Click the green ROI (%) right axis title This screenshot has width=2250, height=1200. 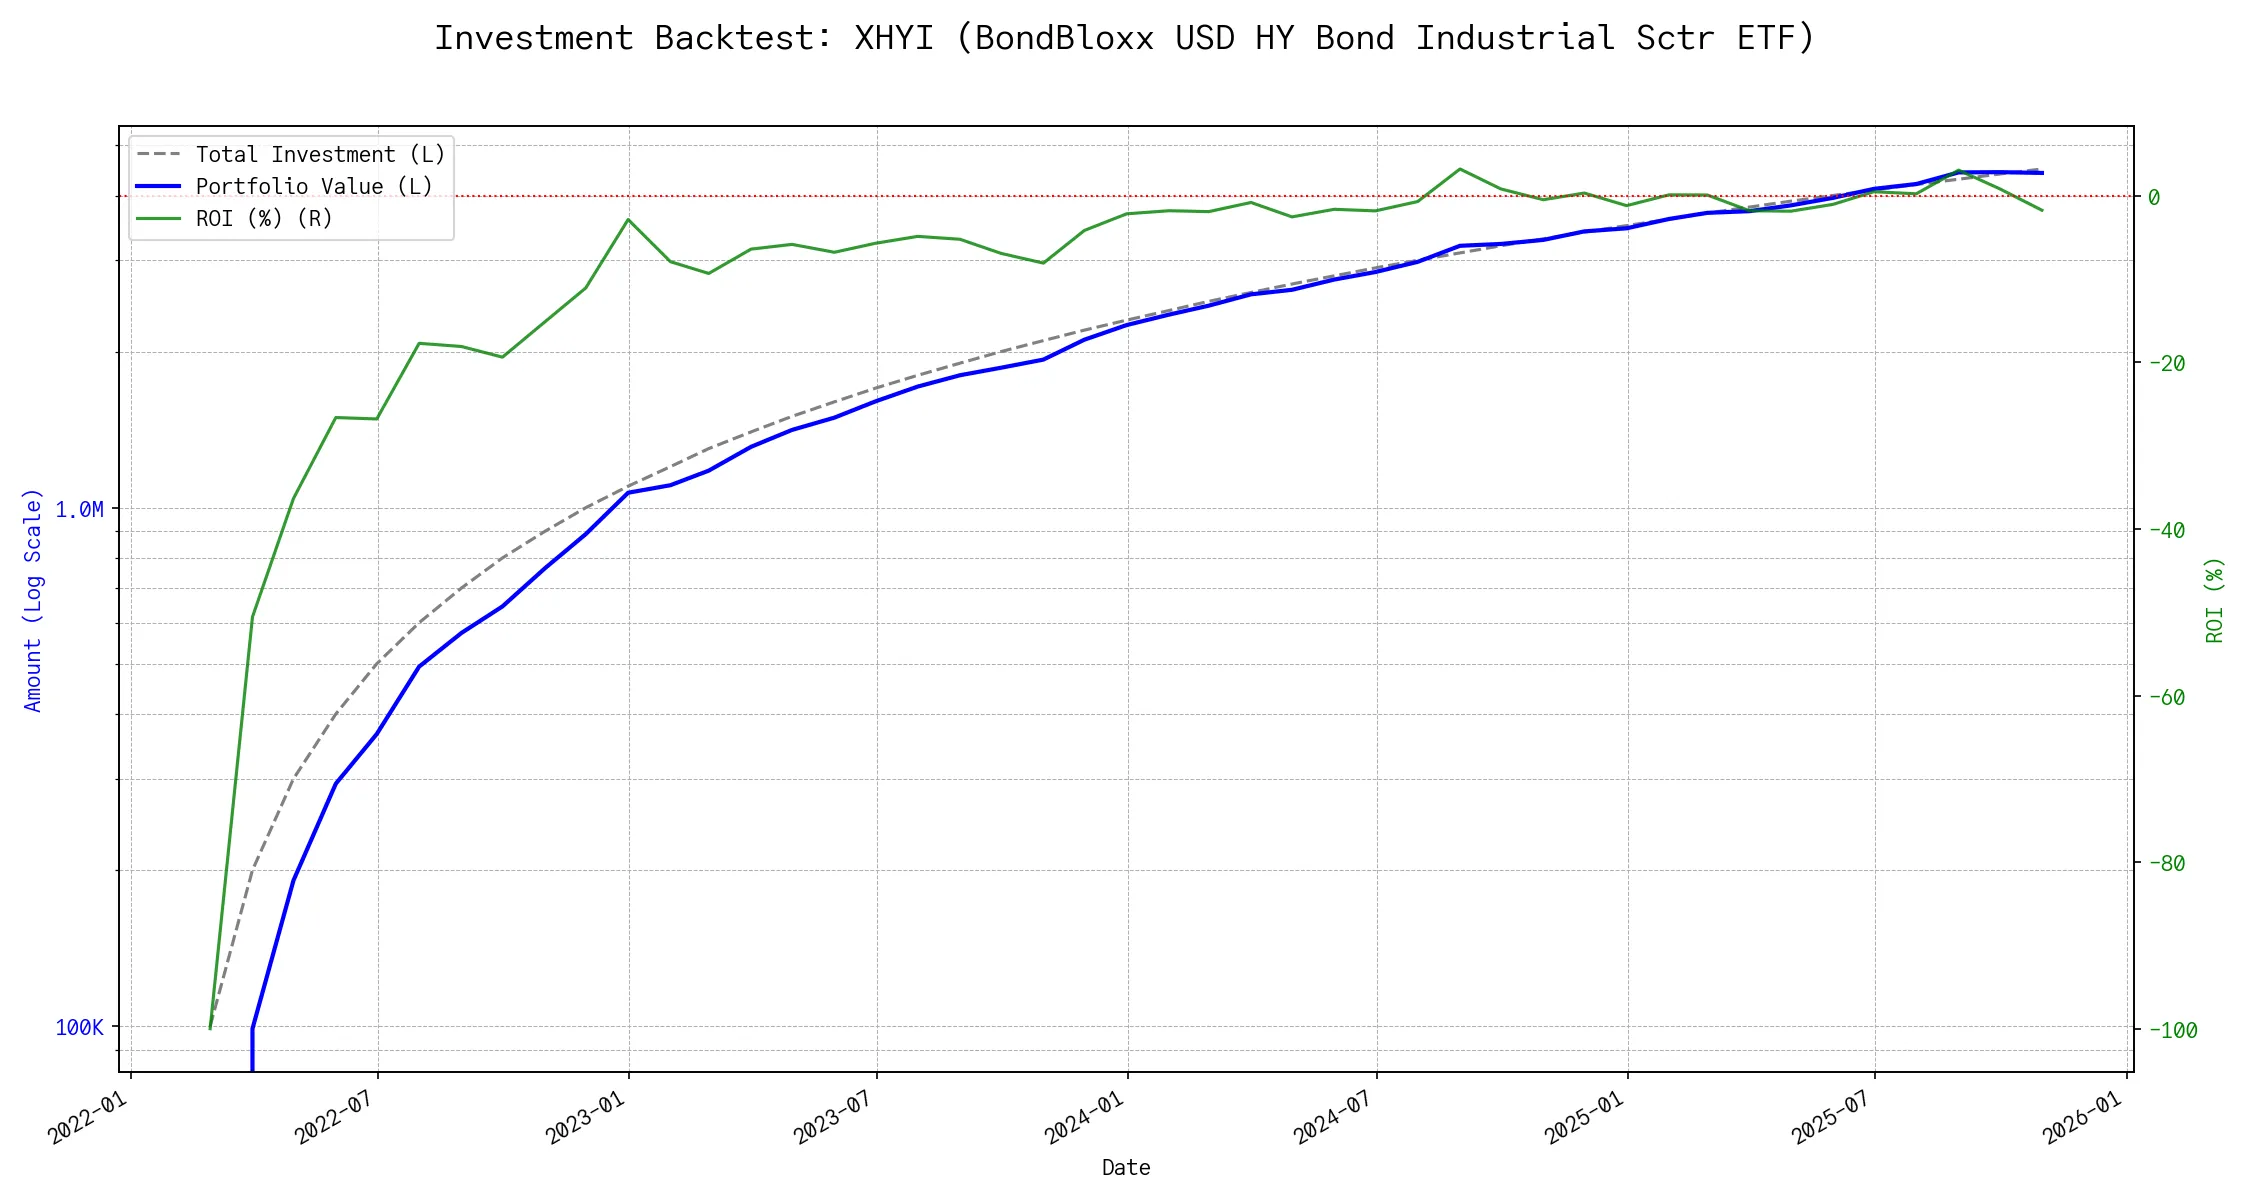coord(2215,600)
